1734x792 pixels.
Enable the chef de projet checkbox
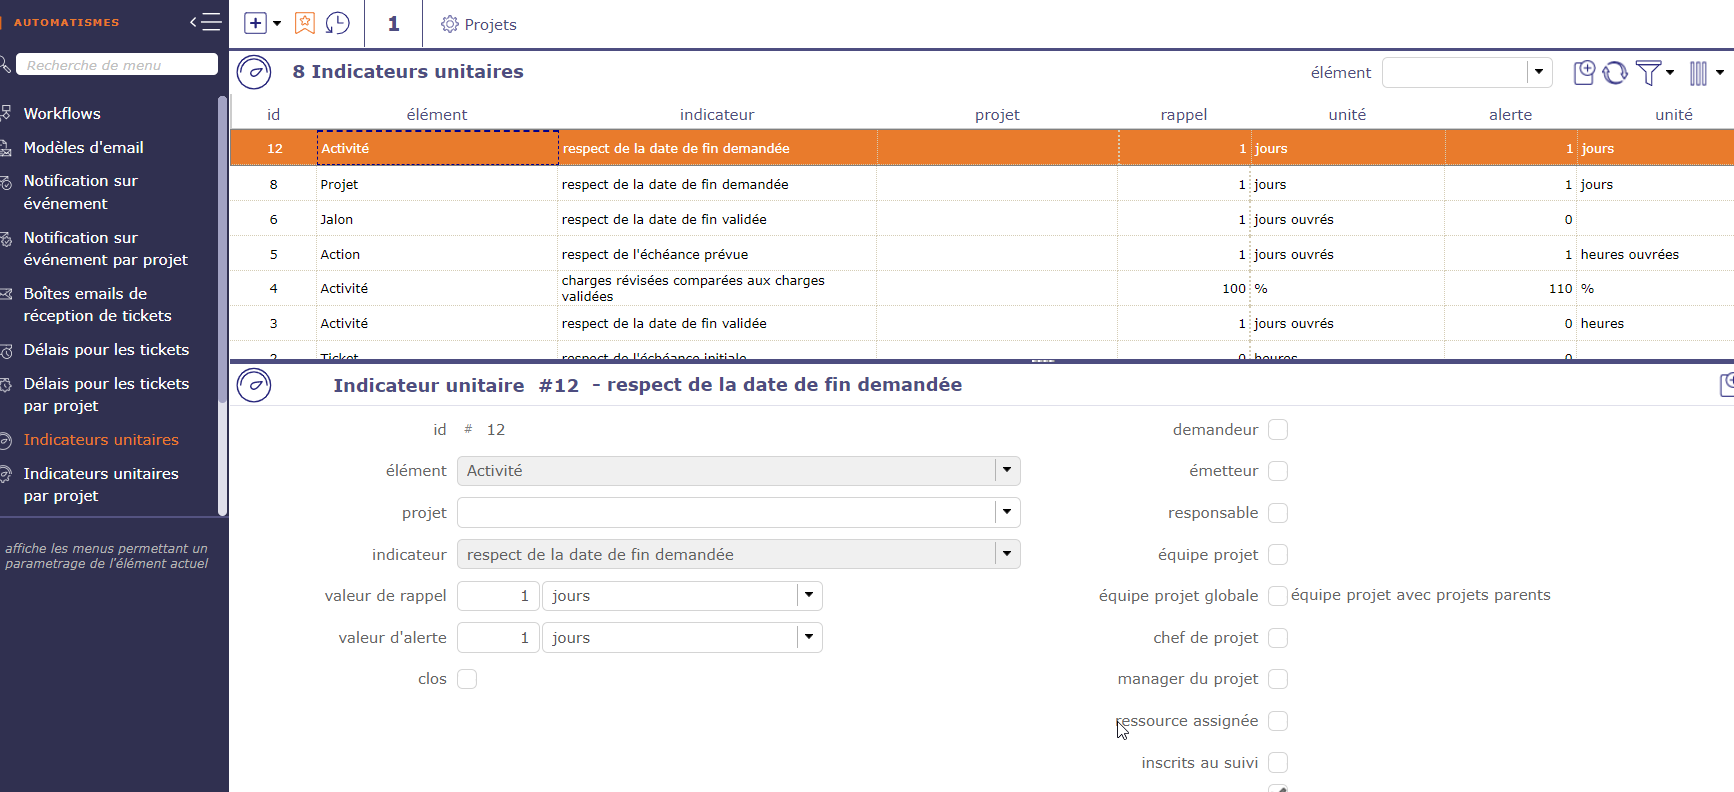pyautogui.click(x=1277, y=638)
